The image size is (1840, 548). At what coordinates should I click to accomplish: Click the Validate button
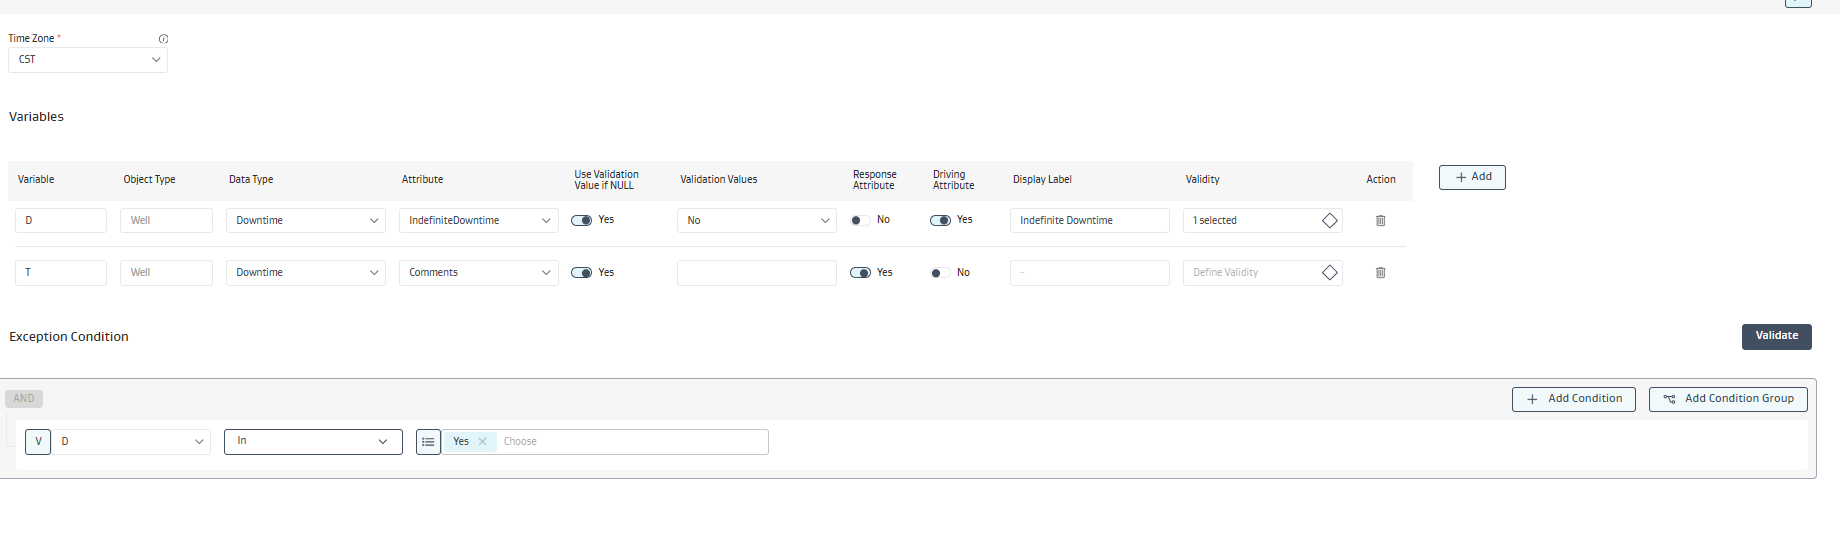point(1776,337)
